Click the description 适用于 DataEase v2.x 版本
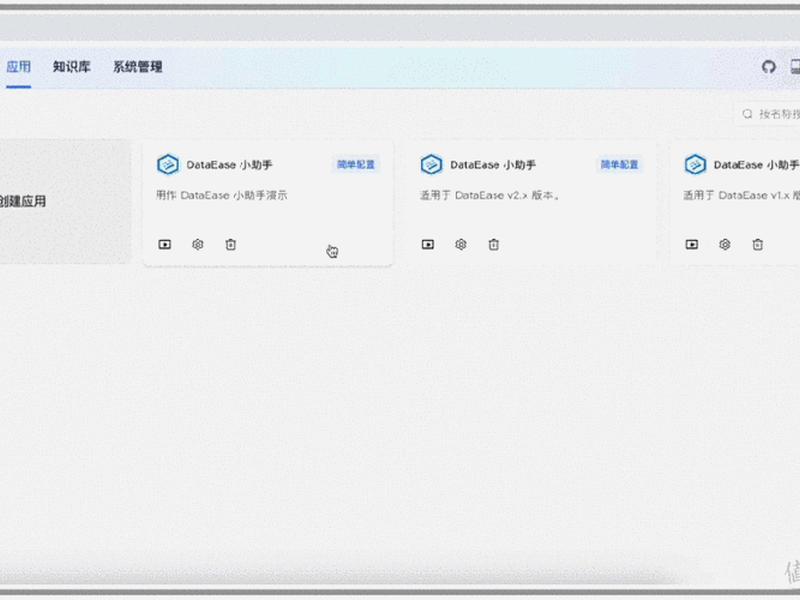Viewport: 800px width, 600px height. click(x=489, y=195)
